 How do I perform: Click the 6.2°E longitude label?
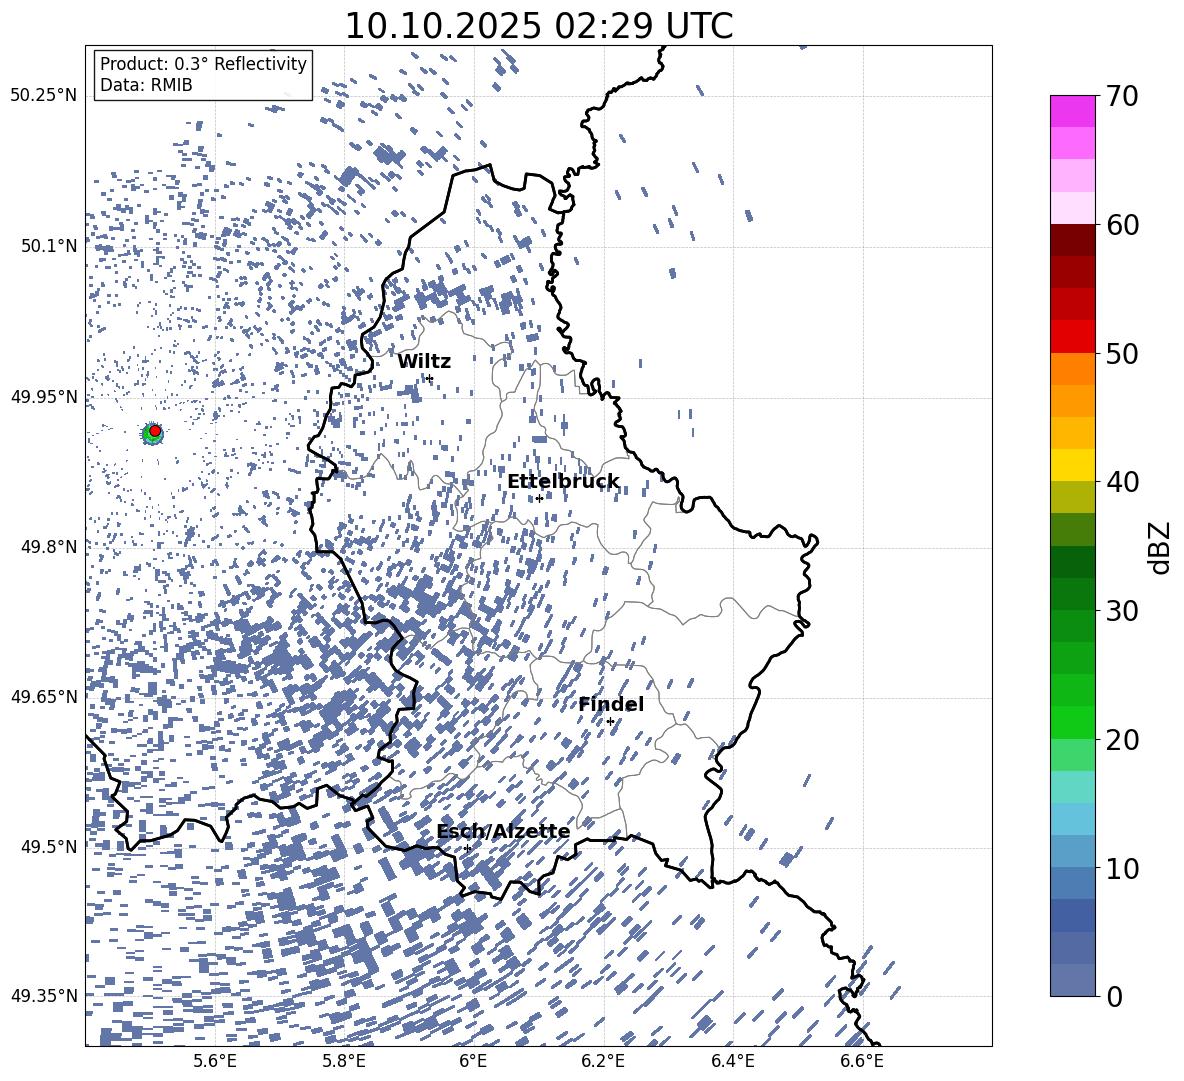click(x=603, y=1061)
